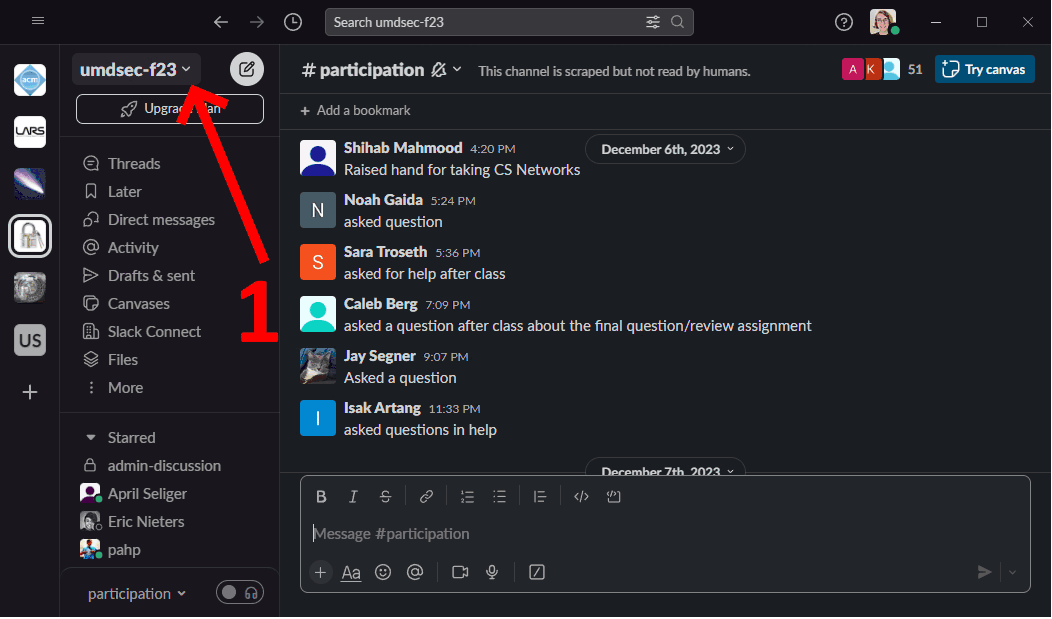Open send options dropdown

tap(1012, 573)
